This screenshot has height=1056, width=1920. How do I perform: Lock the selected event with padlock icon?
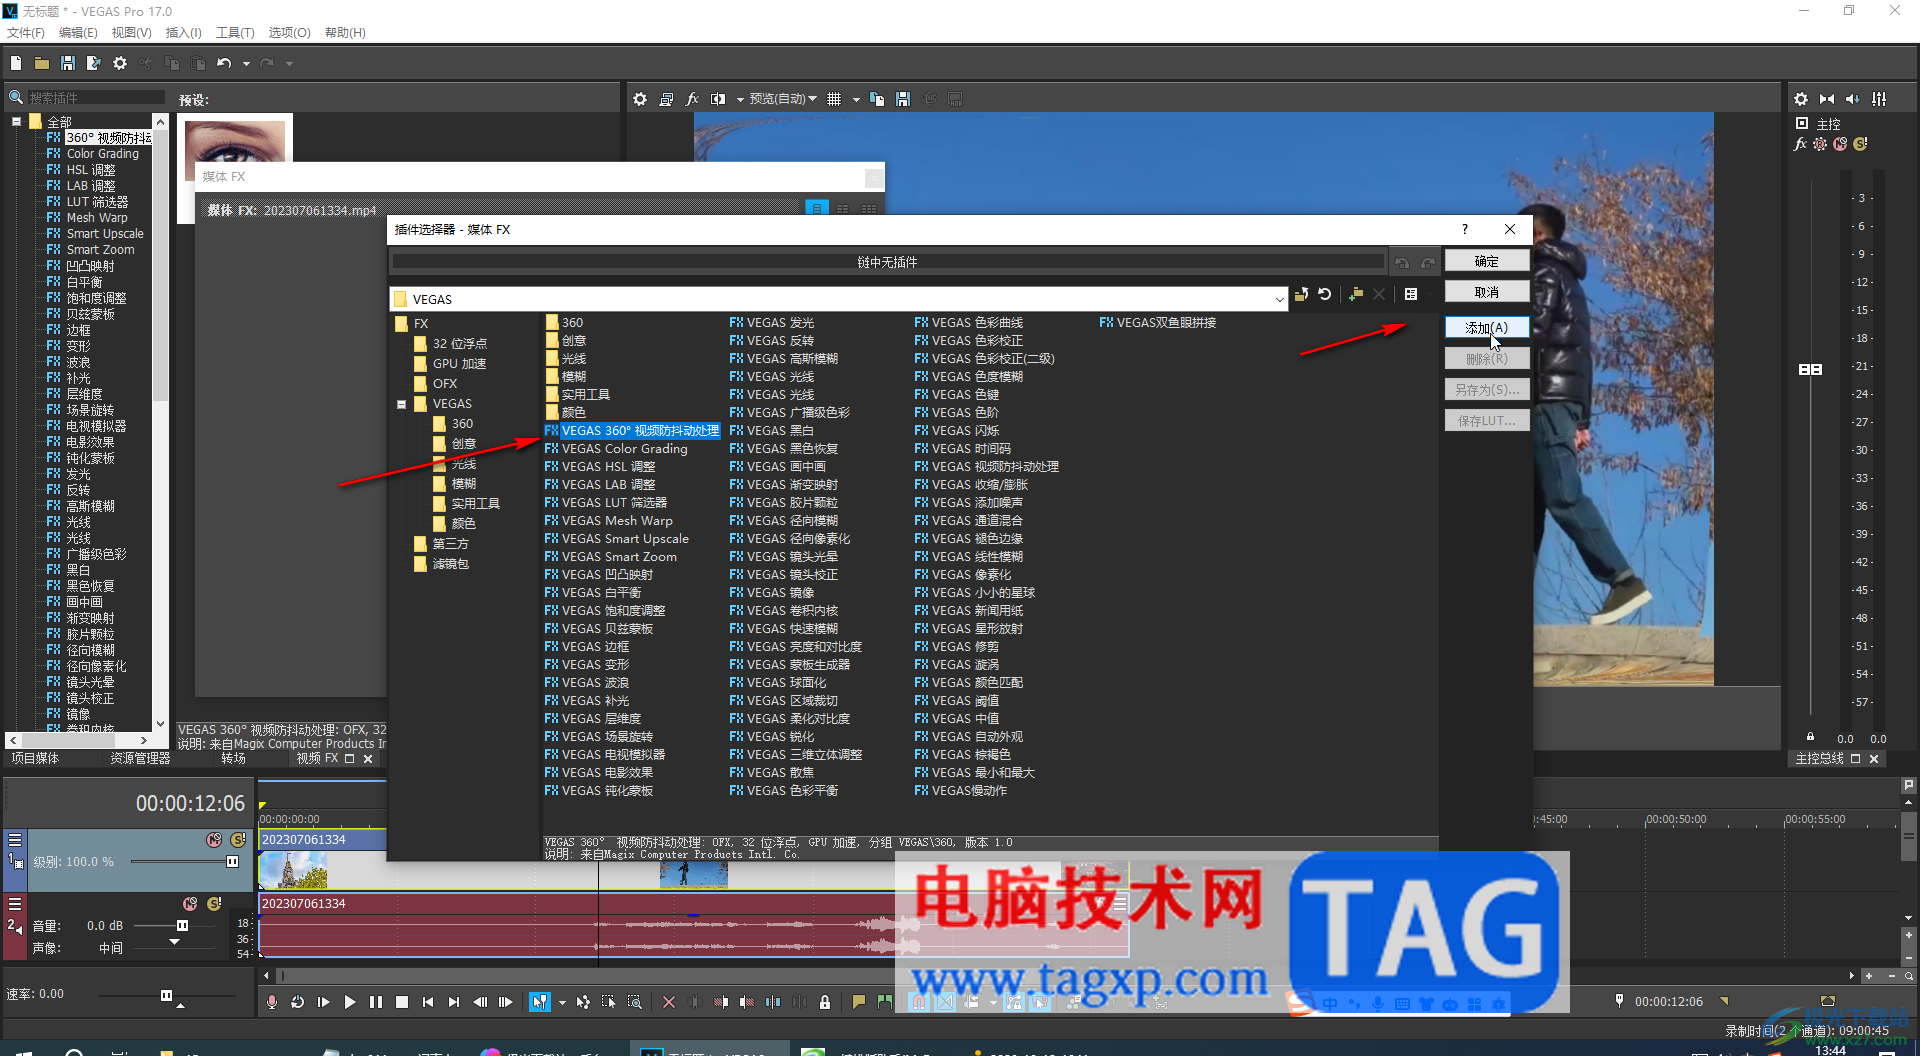pyautogui.click(x=825, y=1002)
